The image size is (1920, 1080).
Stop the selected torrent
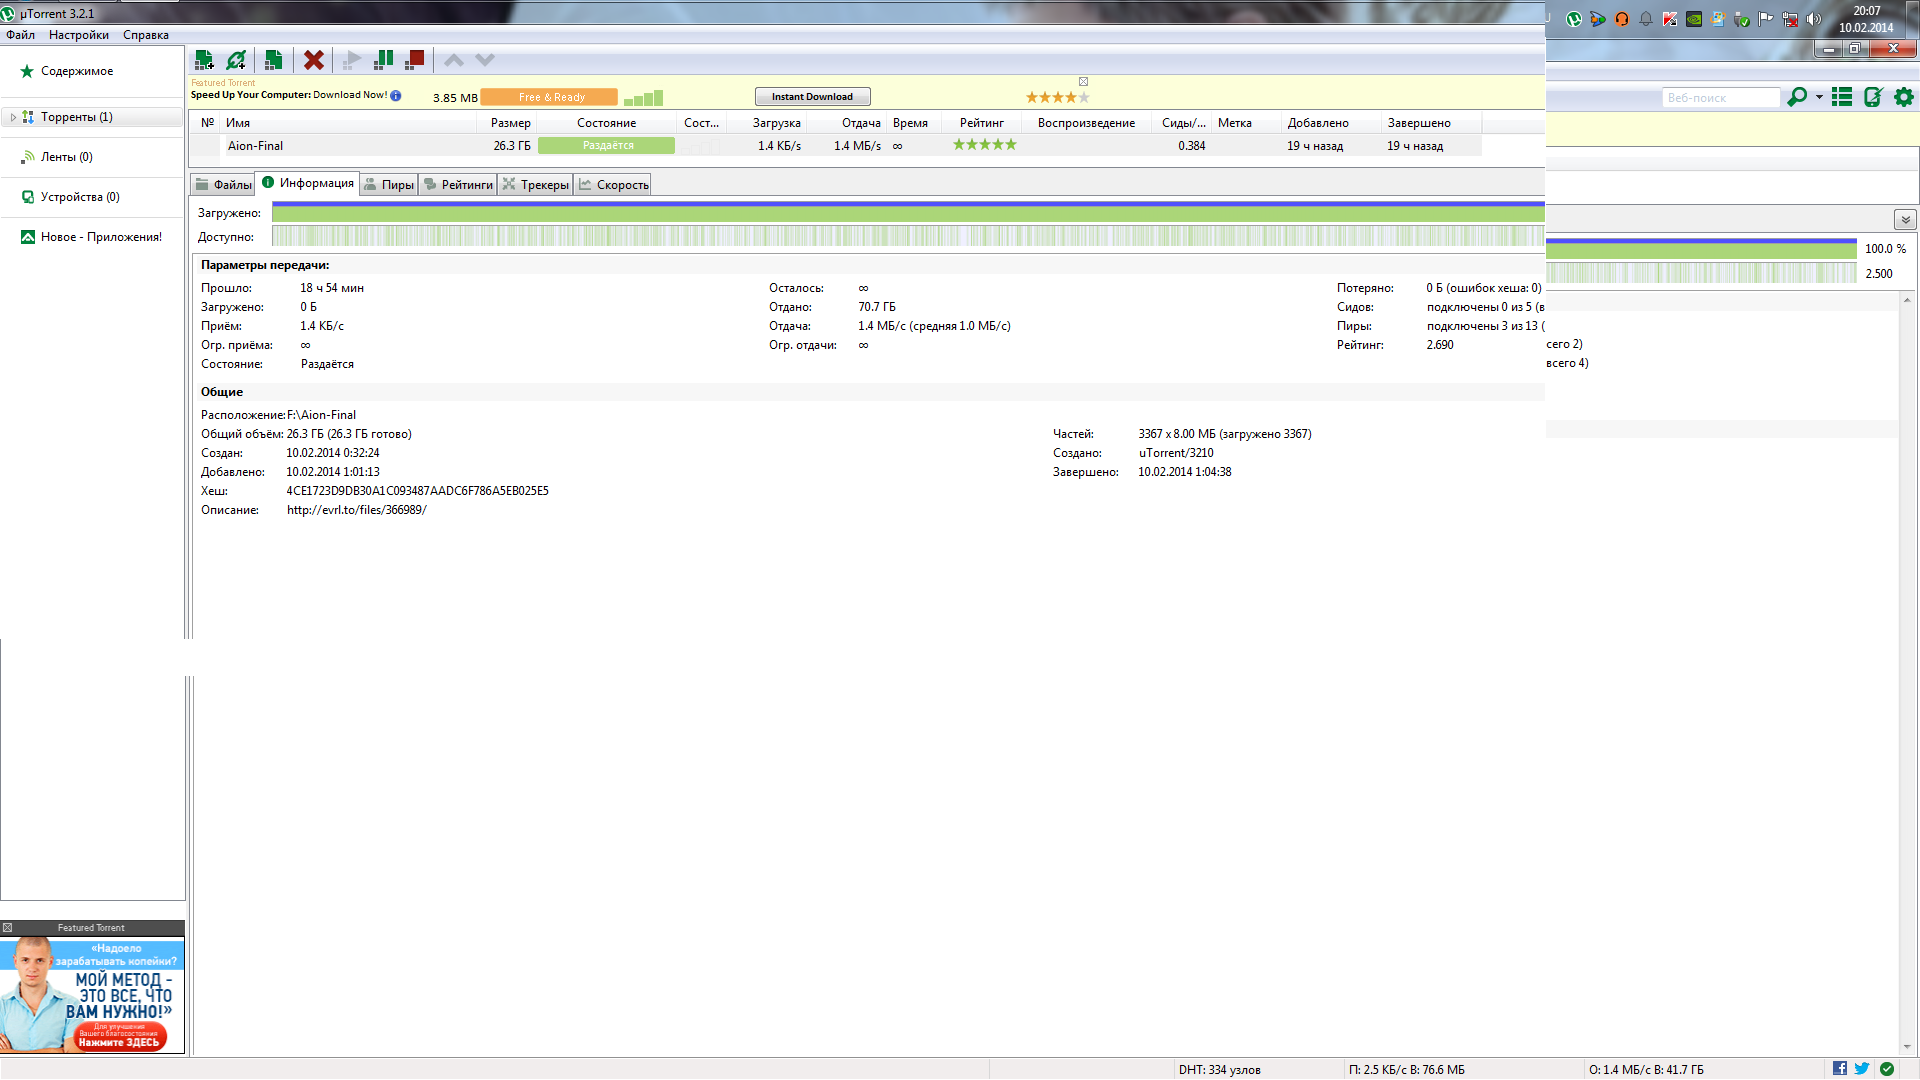click(415, 60)
